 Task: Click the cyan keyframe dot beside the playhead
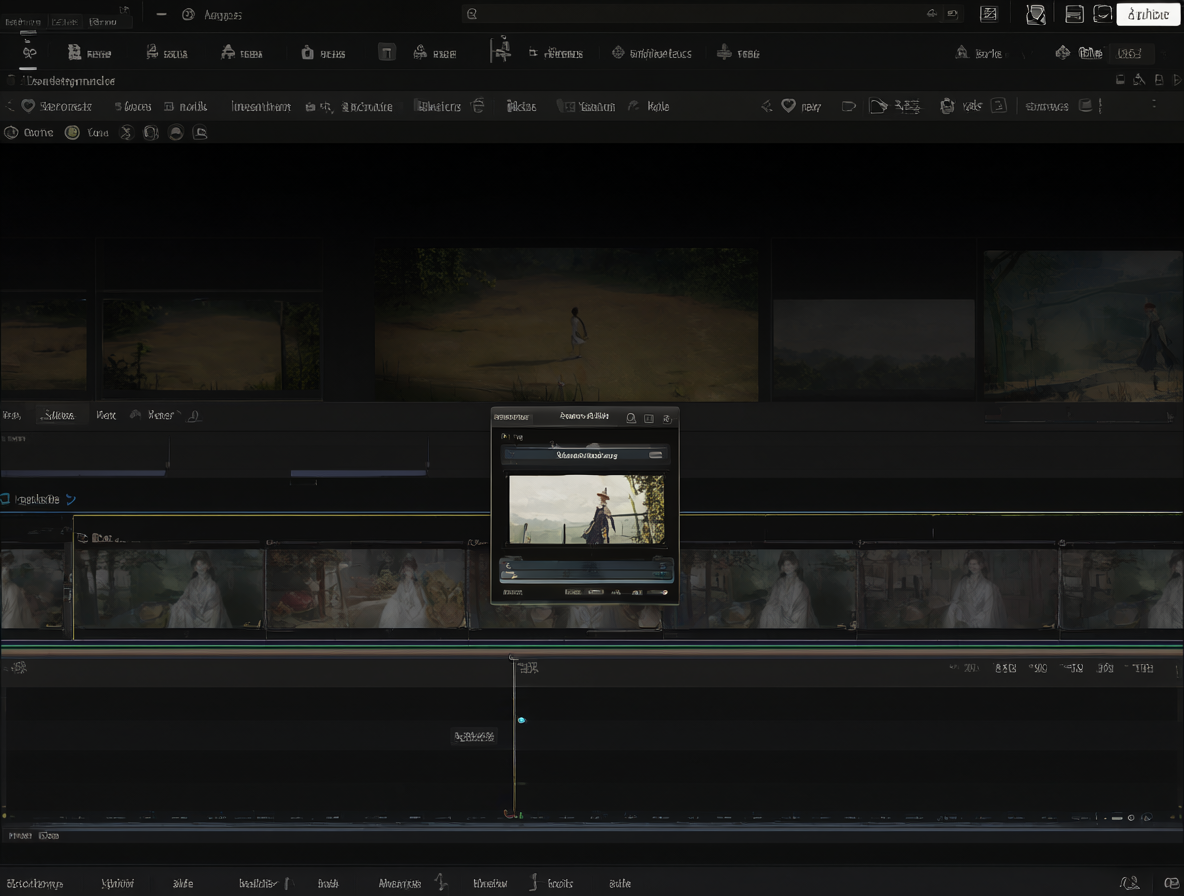pyautogui.click(x=521, y=720)
